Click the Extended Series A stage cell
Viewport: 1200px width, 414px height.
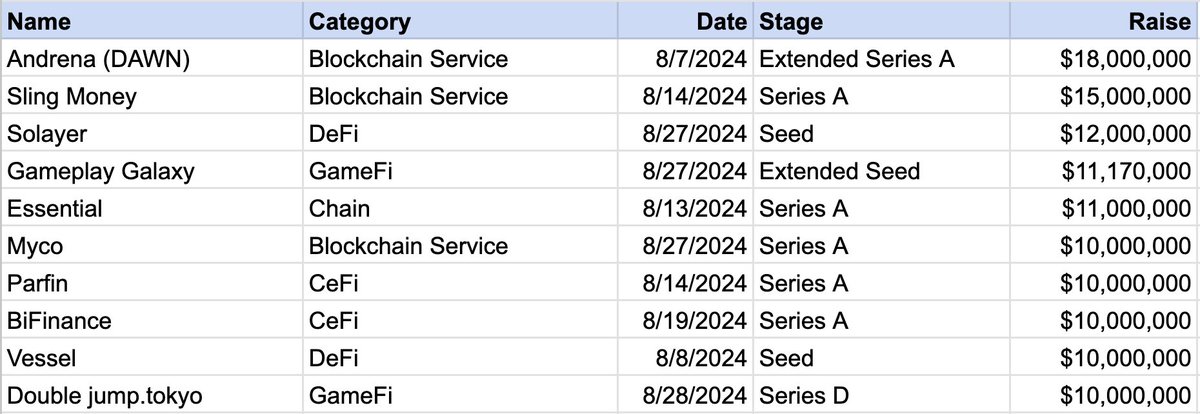pos(881,59)
